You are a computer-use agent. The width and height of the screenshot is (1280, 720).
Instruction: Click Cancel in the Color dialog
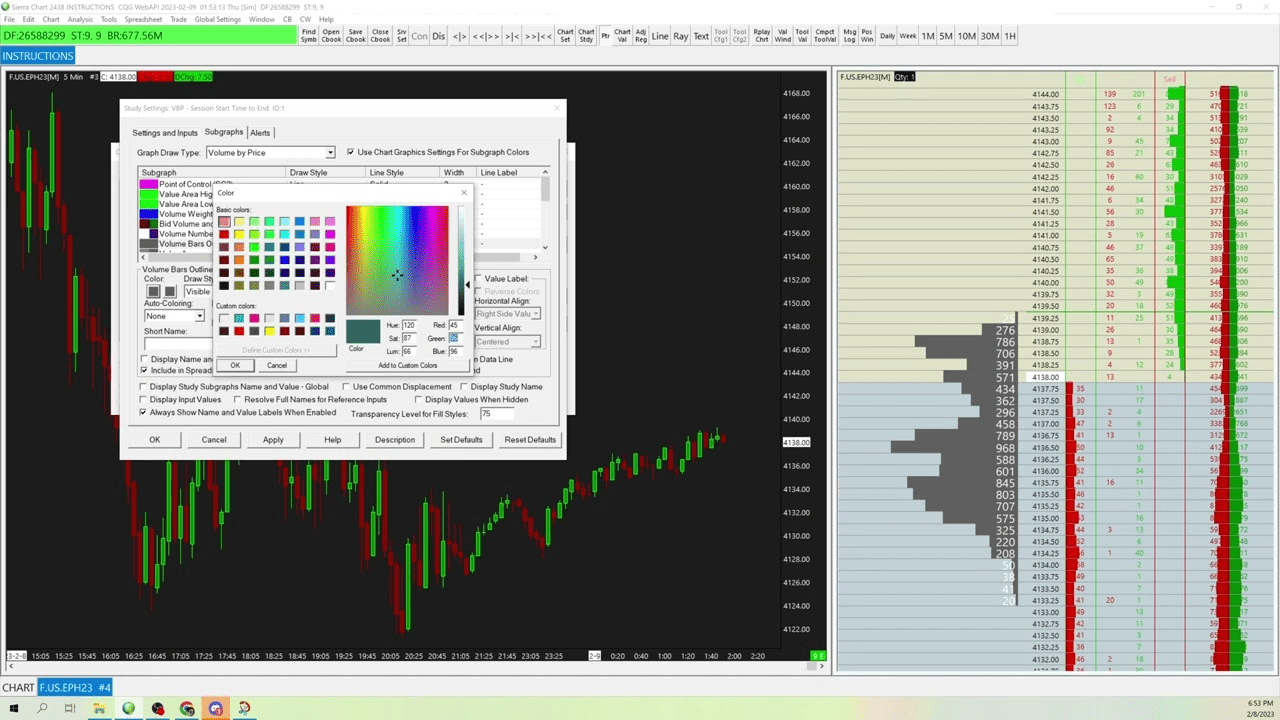coord(277,365)
